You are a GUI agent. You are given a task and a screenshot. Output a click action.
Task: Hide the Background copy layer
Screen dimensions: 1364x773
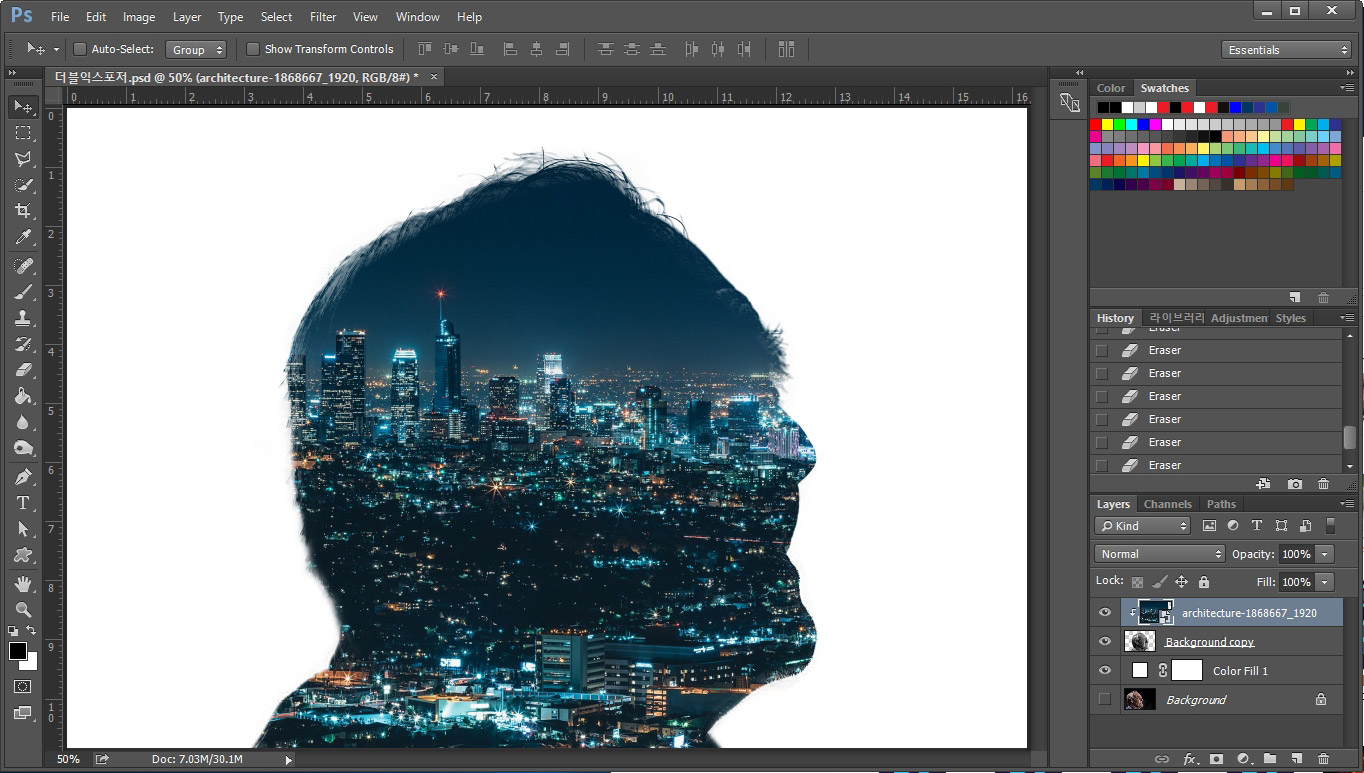[1105, 642]
